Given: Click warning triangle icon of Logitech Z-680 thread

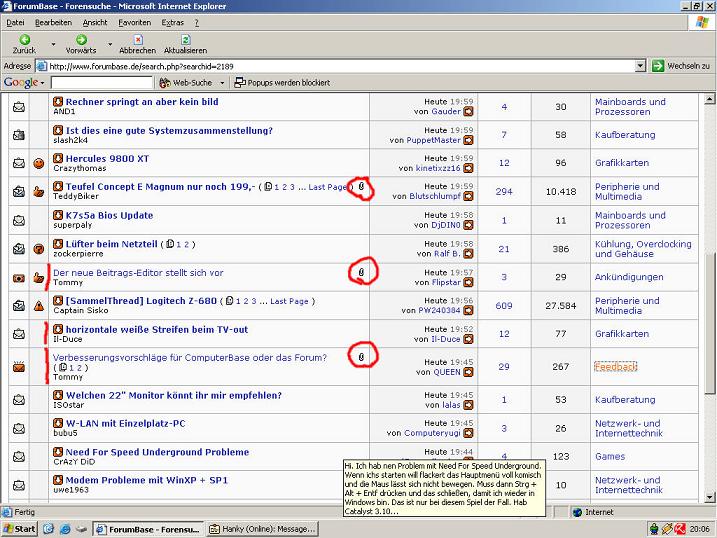Looking at the screenshot, I should coord(39,306).
